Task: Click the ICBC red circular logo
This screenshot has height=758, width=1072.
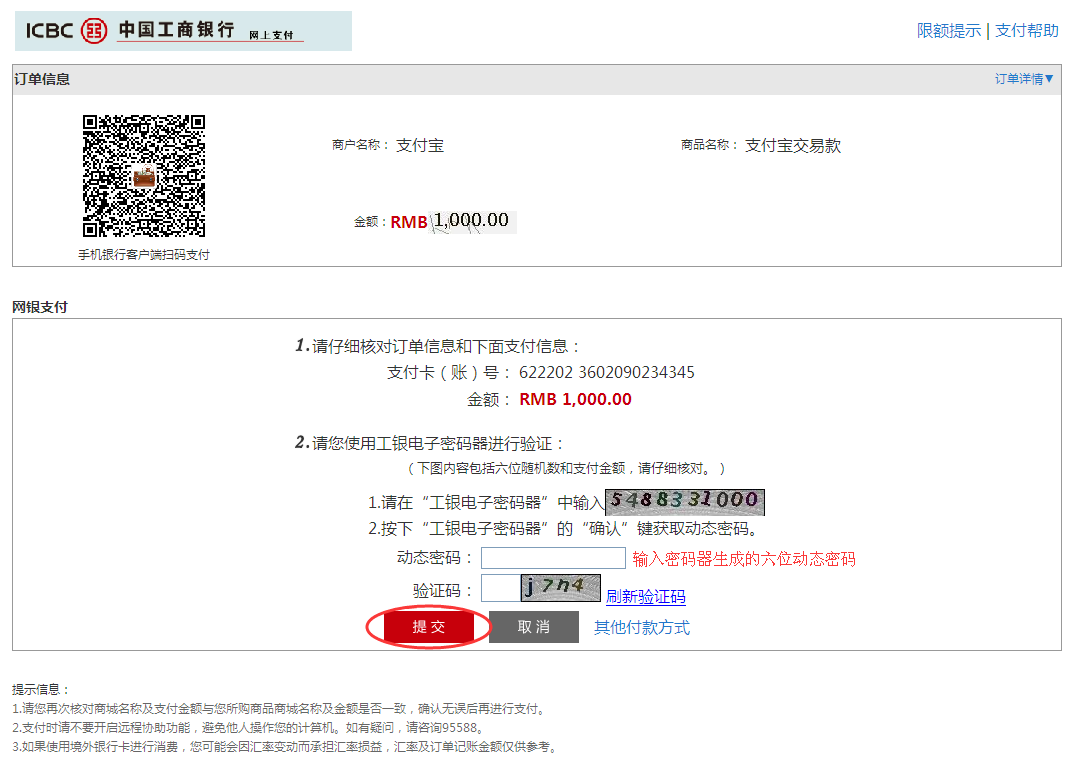Action: pos(93,30)
